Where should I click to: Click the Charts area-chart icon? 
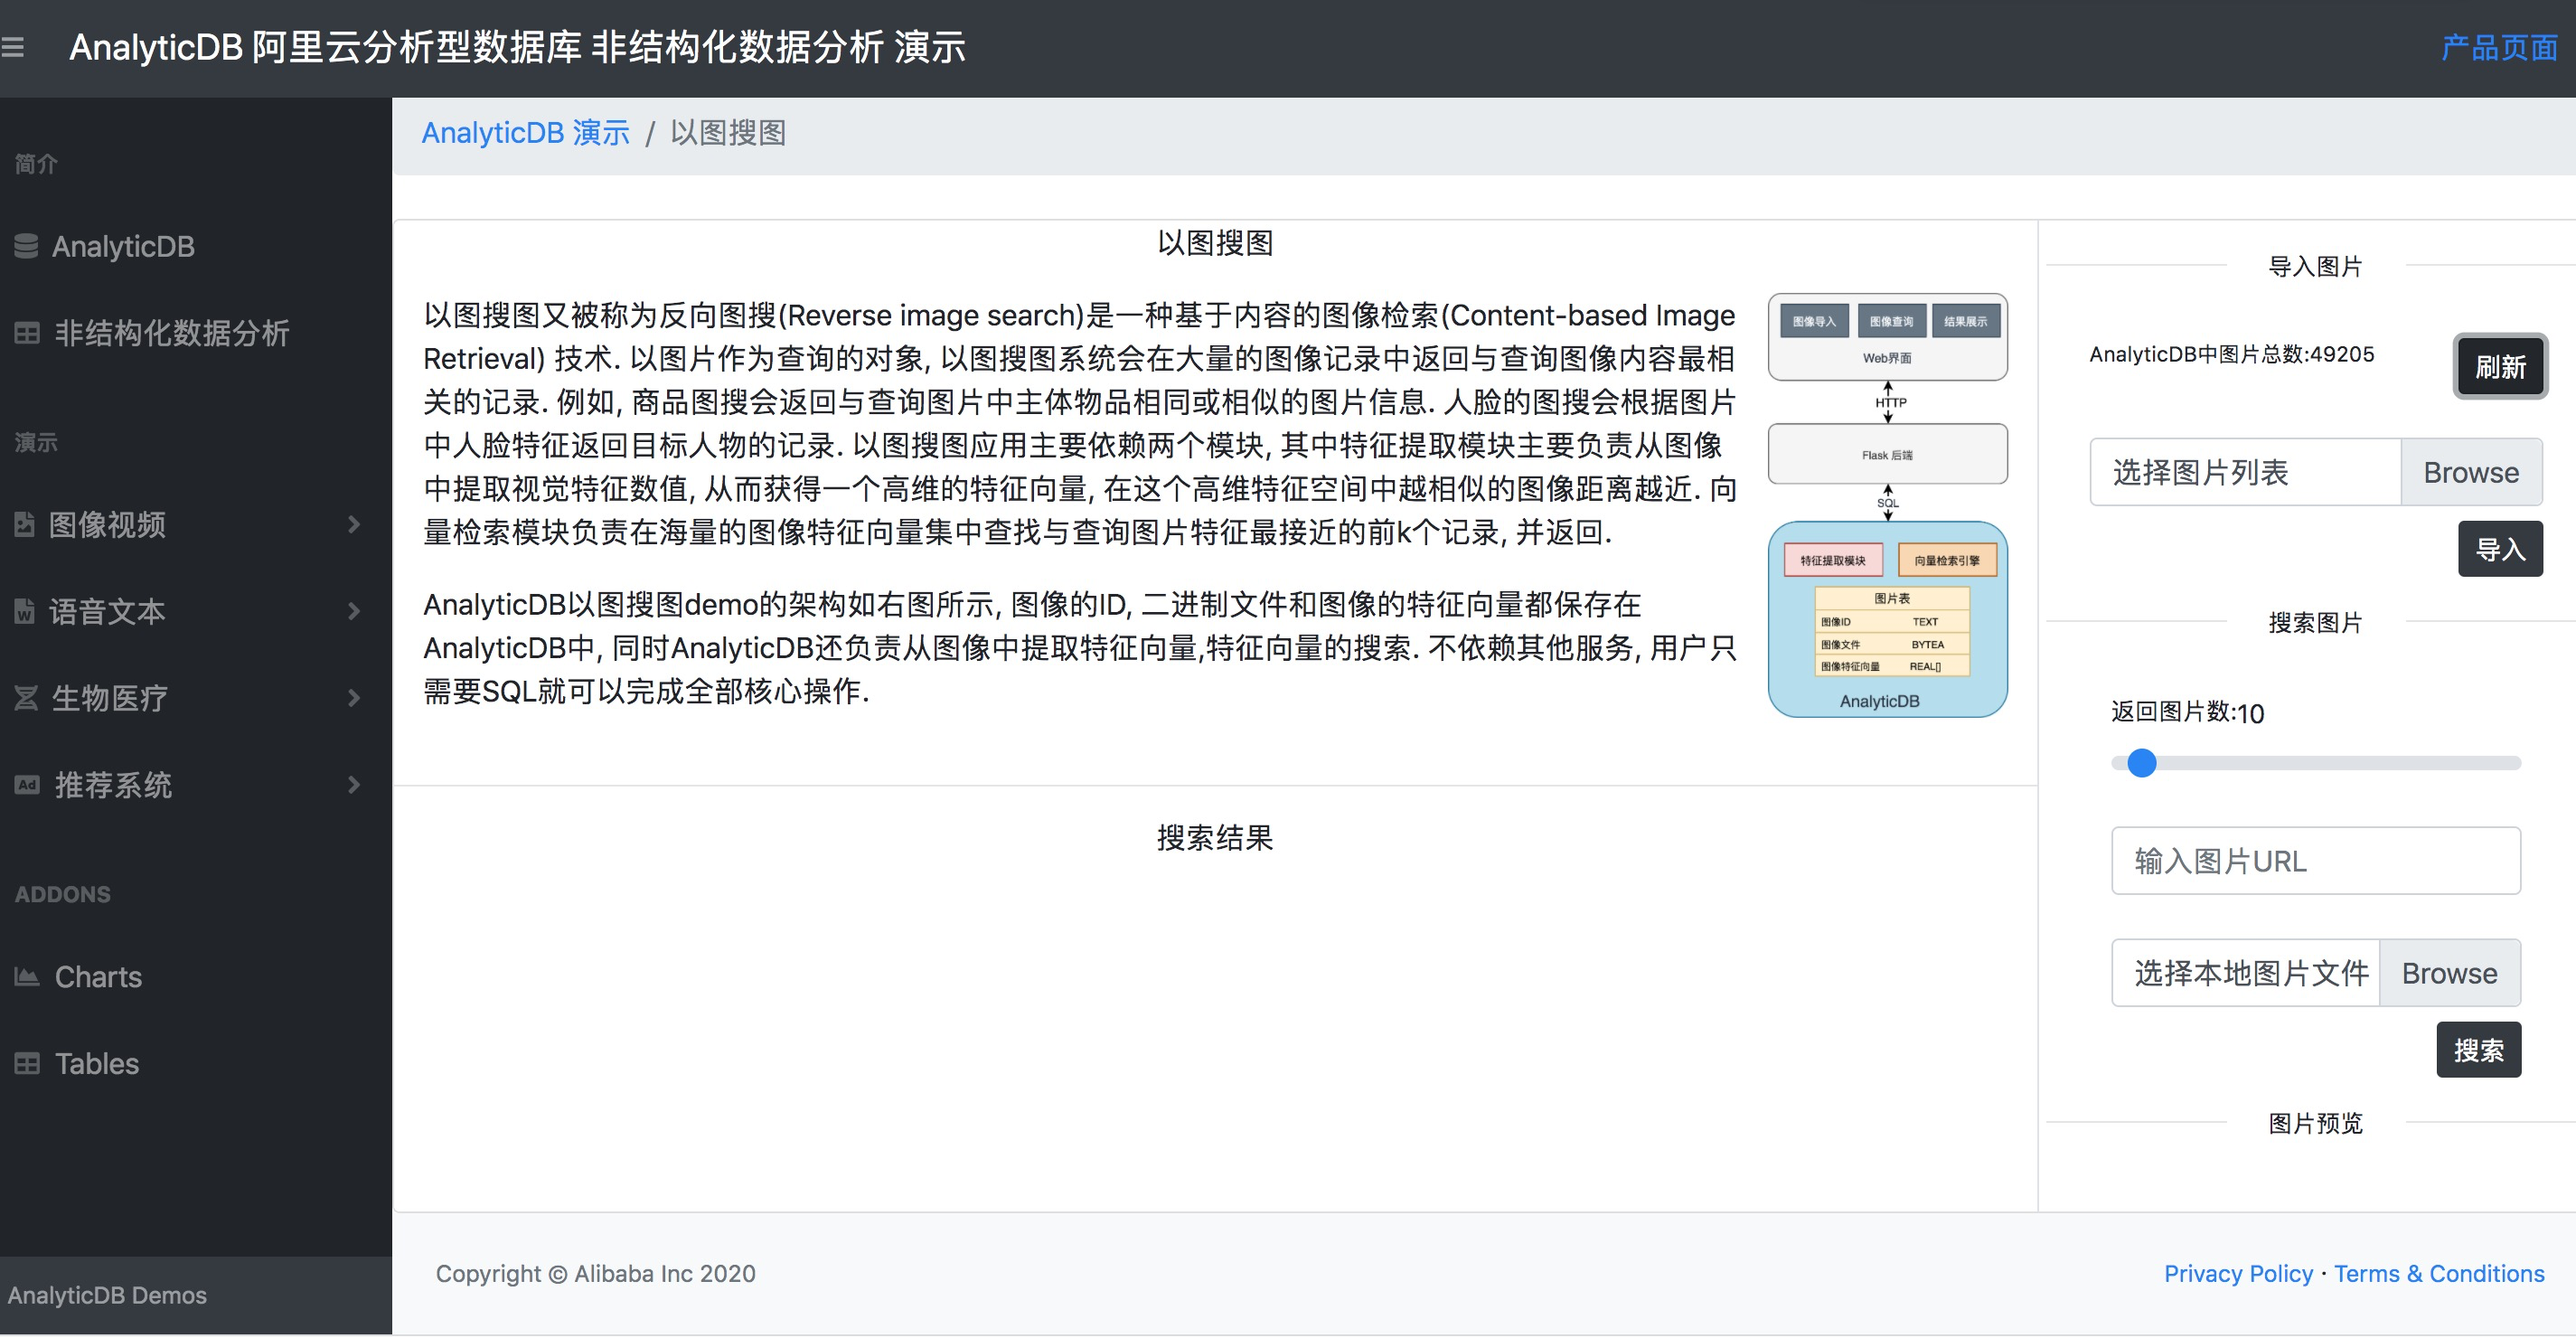point(27,977)
